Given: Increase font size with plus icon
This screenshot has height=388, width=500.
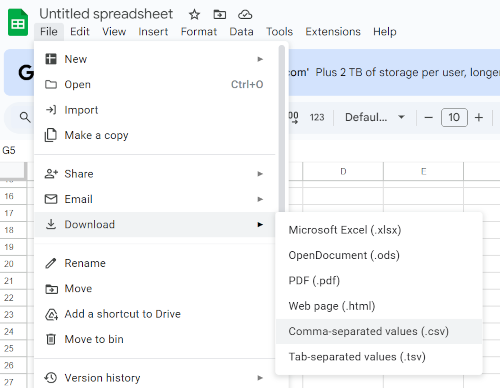Looking at the screenshot, I should pyautogui.click(x=479, y=118).
